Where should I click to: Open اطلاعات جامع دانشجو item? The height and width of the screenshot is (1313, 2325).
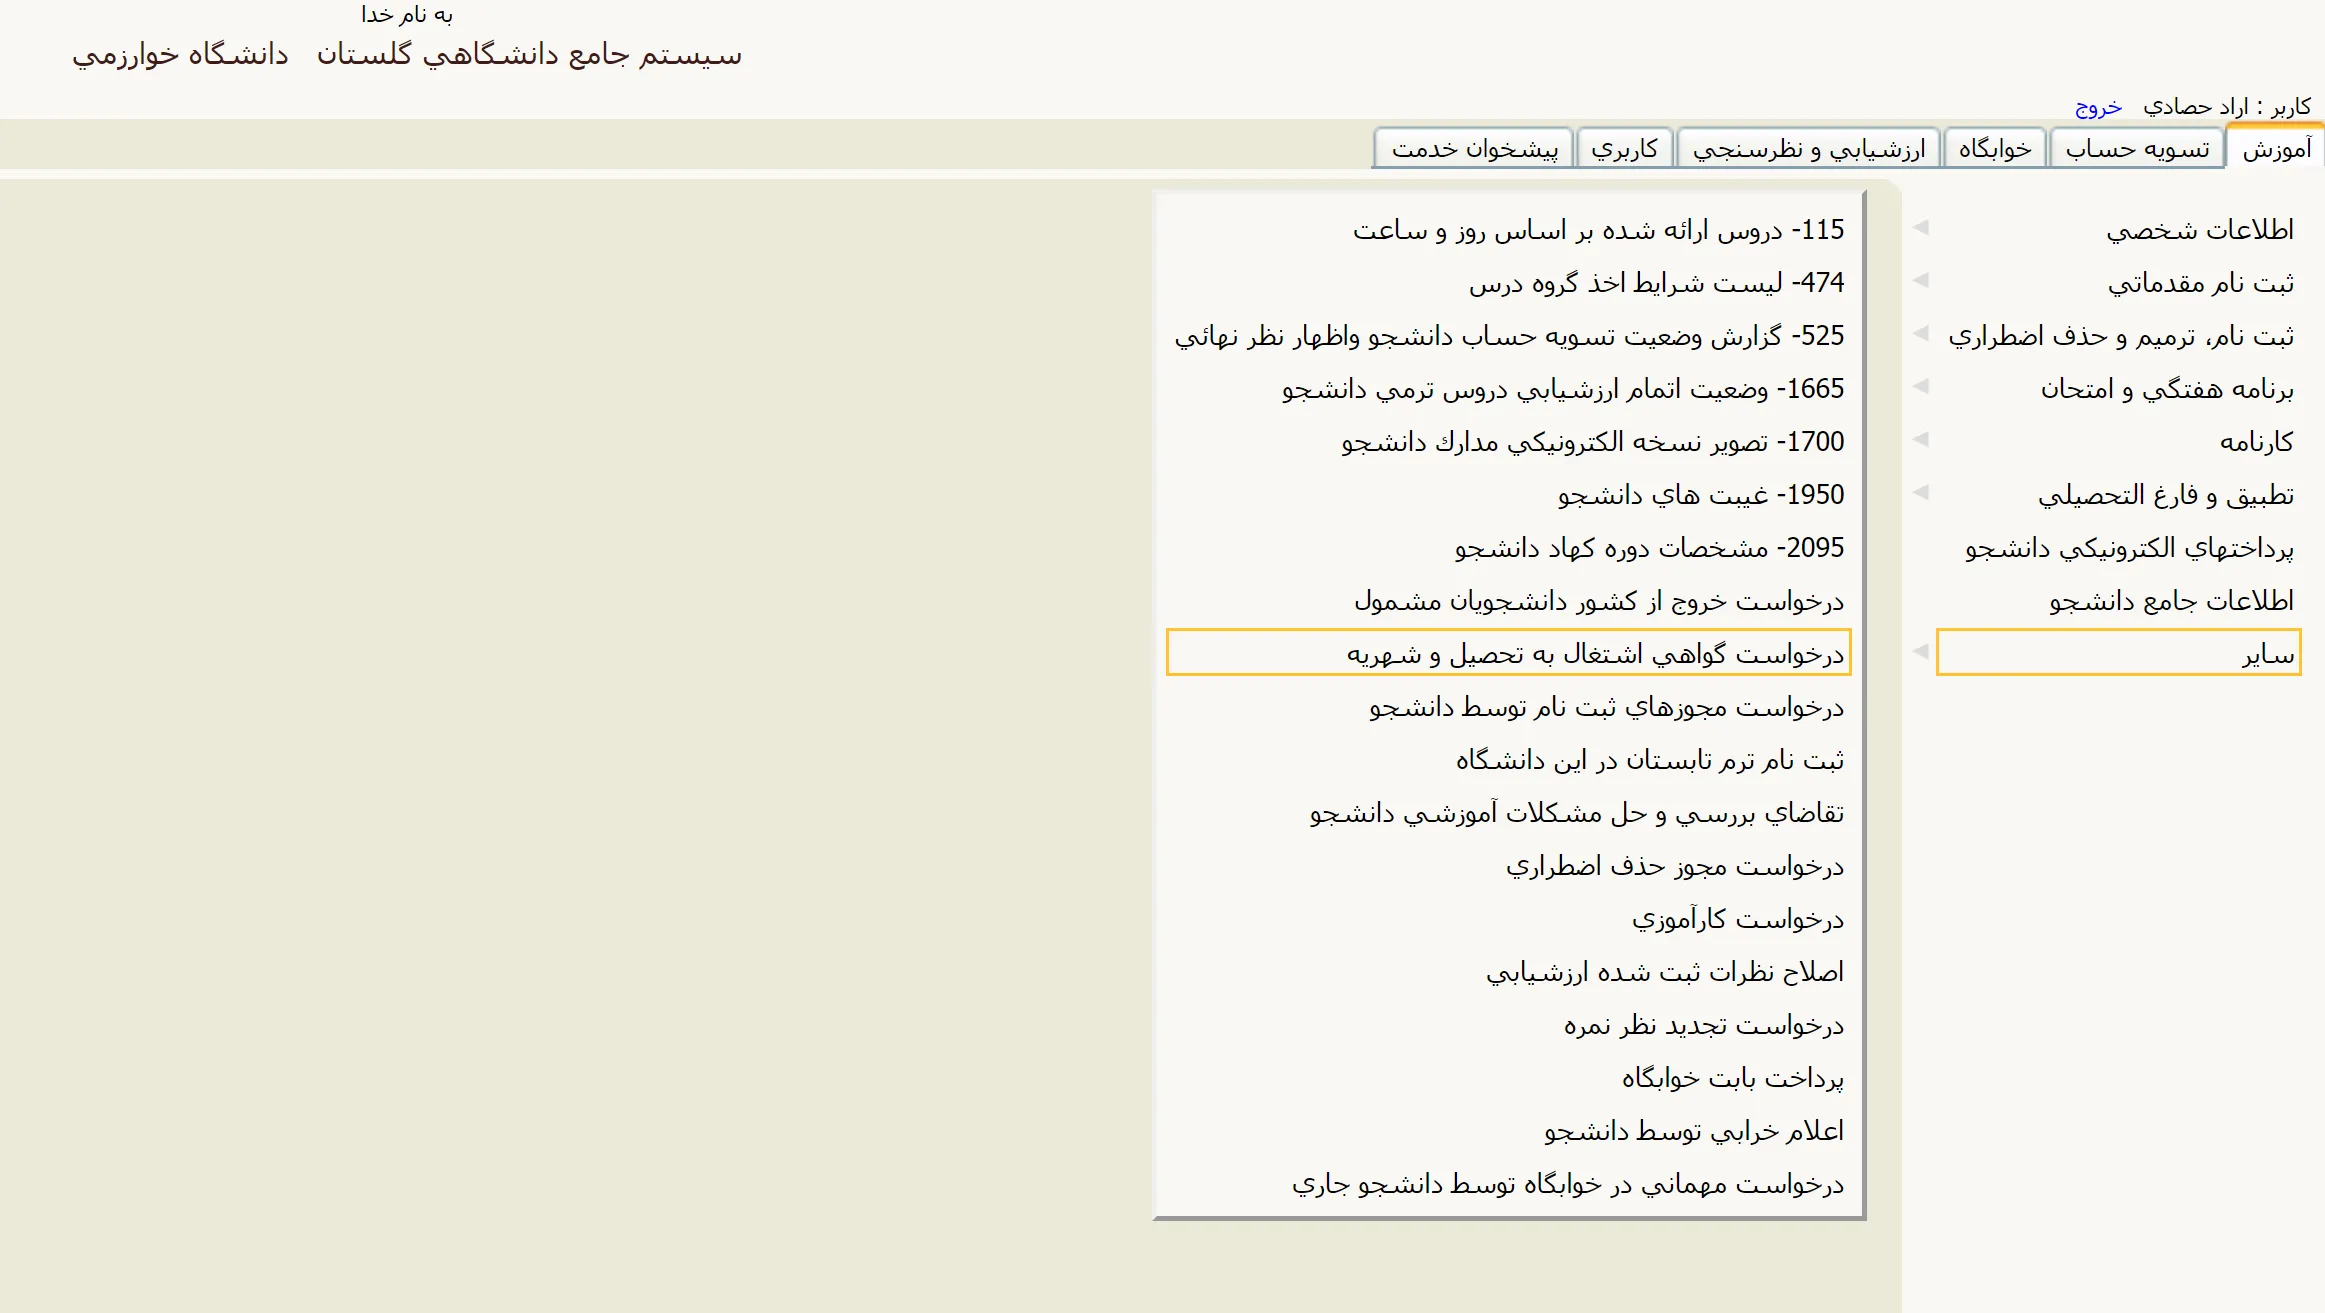coord(2171,601)
